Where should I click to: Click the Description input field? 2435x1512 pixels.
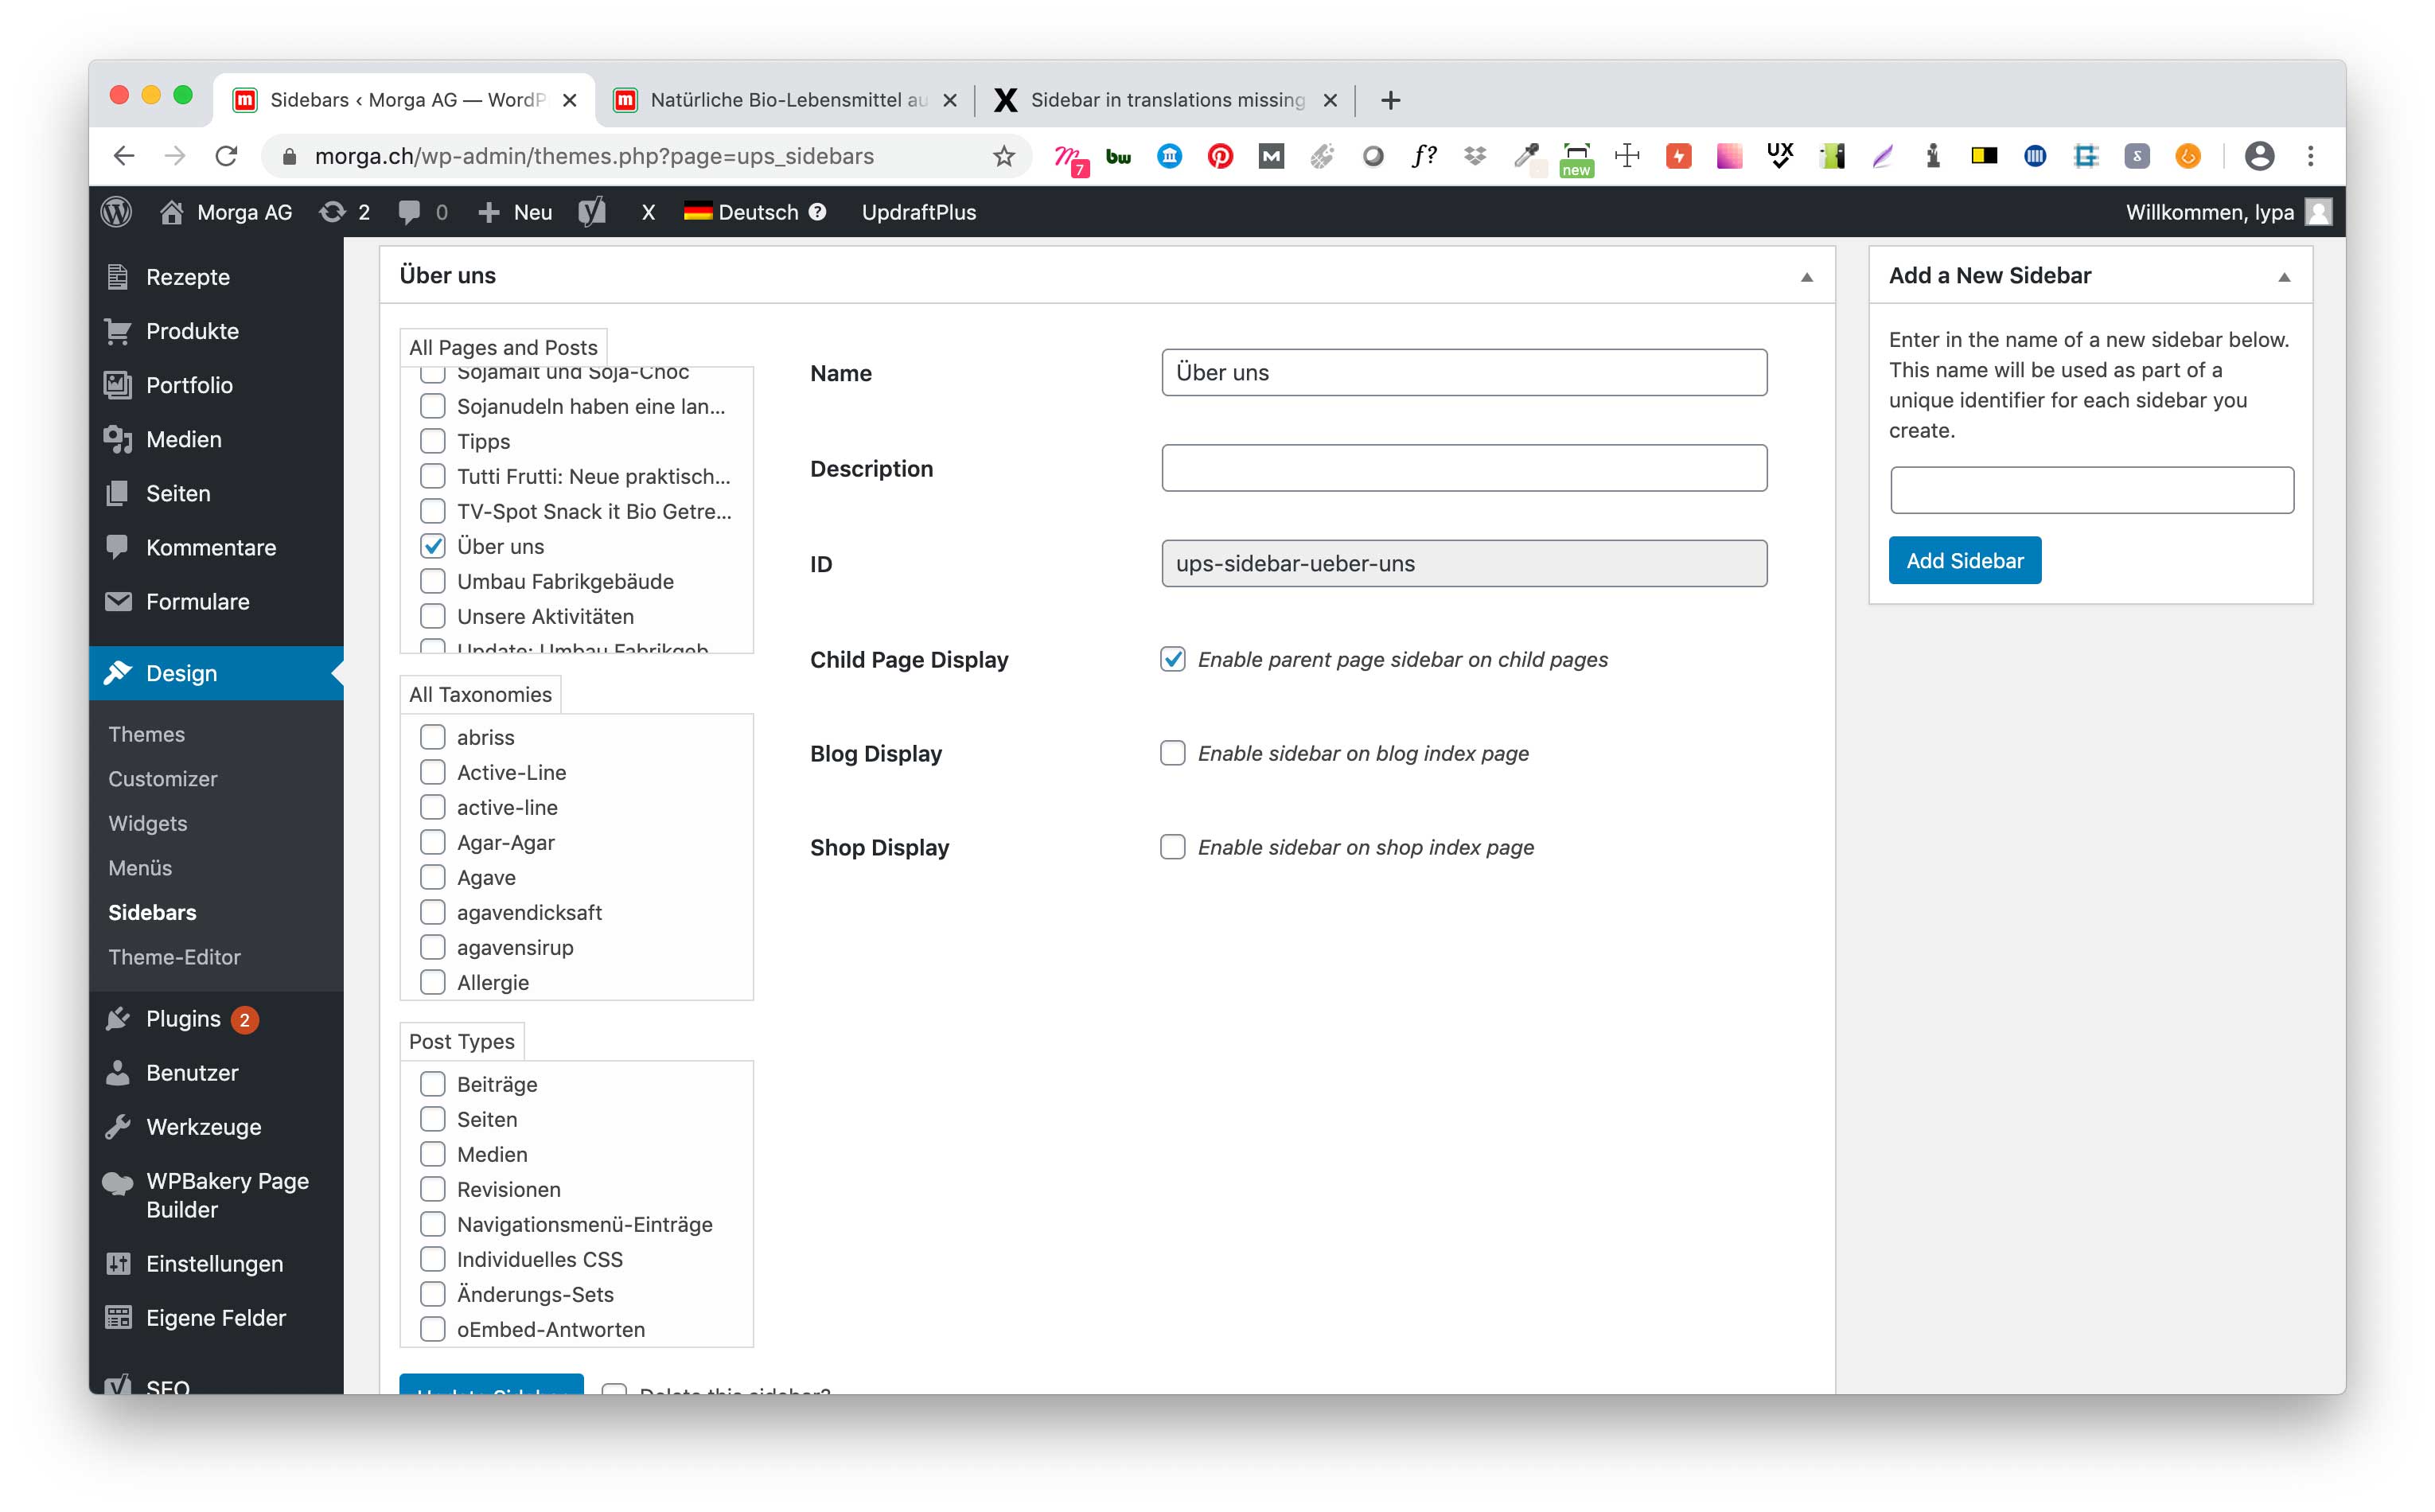[1463, 468]
